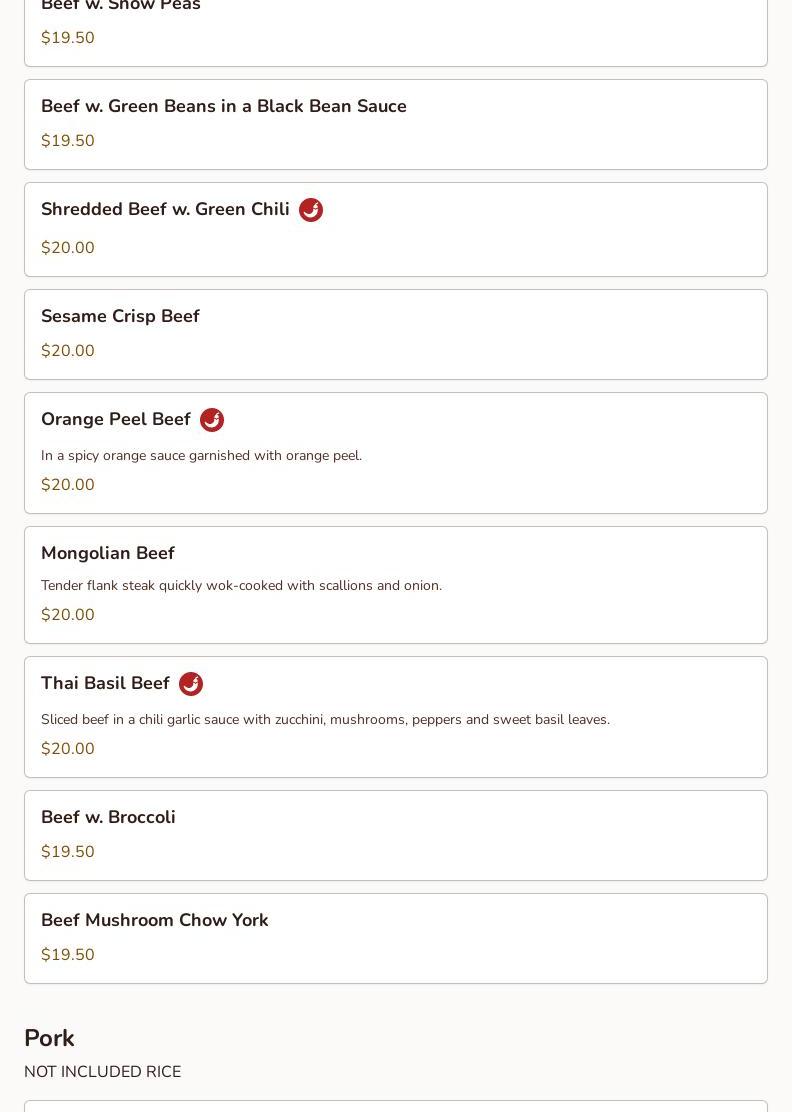Click the chili icon next to Thai Basil Beef

coord(191,684)
